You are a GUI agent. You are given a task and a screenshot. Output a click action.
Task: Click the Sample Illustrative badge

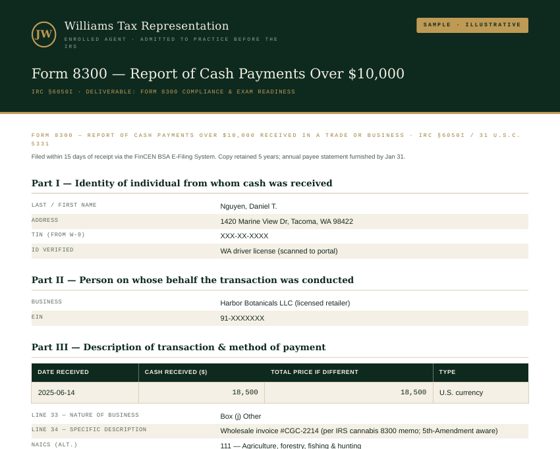[472, 25]
